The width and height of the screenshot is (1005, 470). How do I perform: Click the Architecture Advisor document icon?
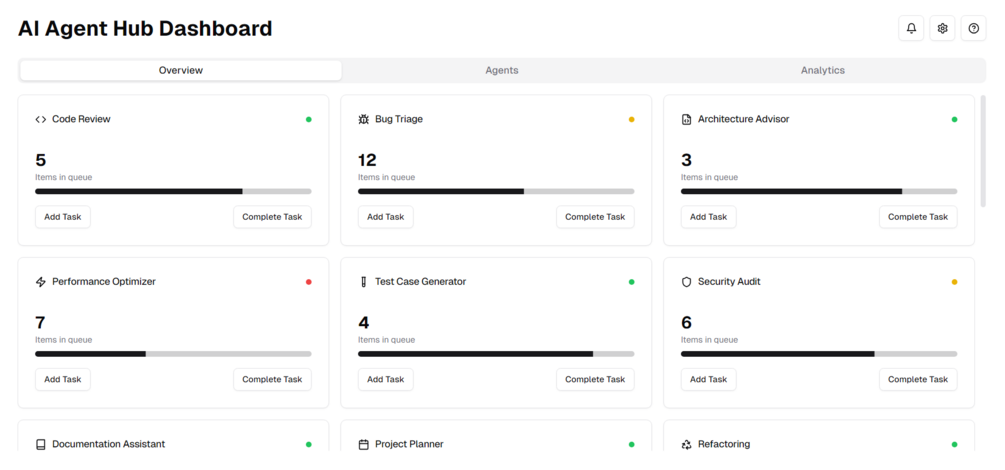coord(687,119)
